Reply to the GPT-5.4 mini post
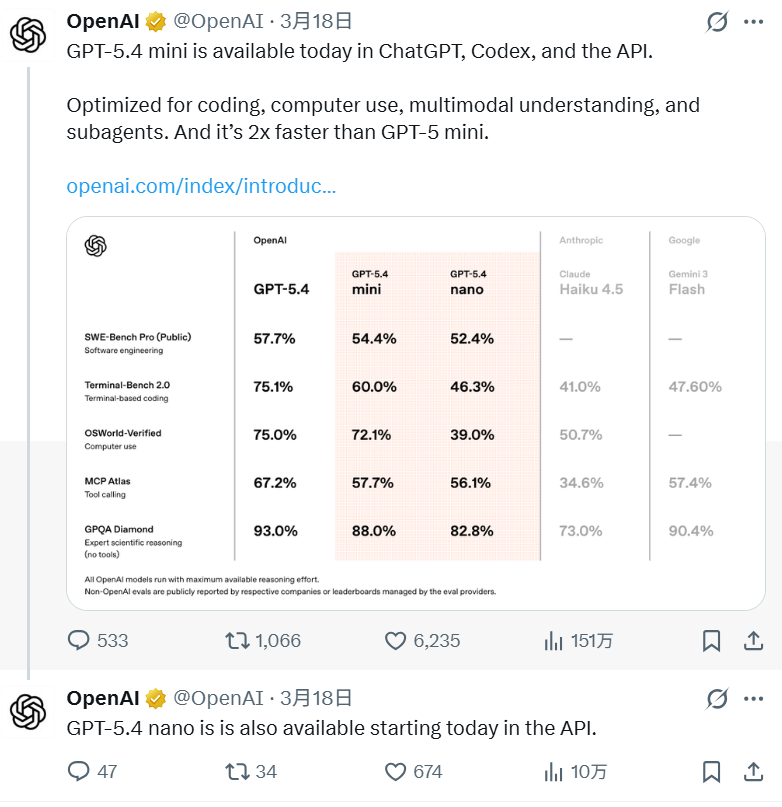Screen dimensions: 782x807 [79, 640]
